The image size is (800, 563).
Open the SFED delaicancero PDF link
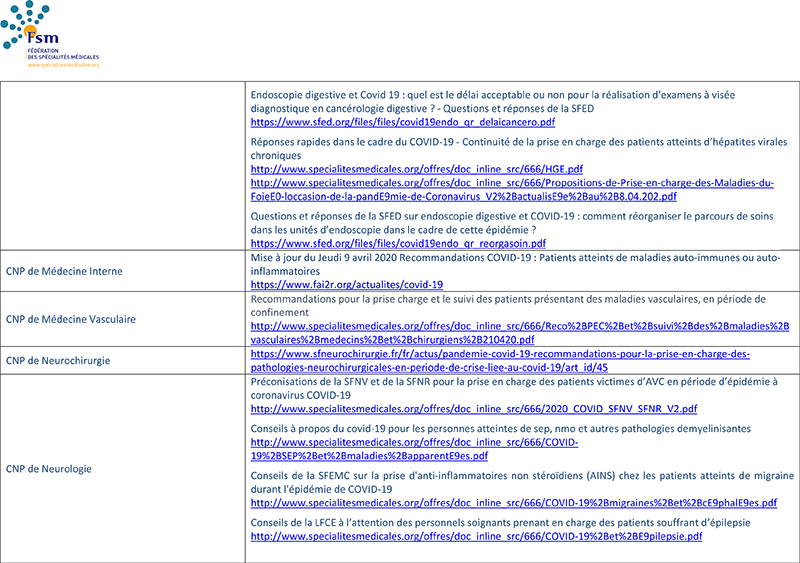click(403, 122)
